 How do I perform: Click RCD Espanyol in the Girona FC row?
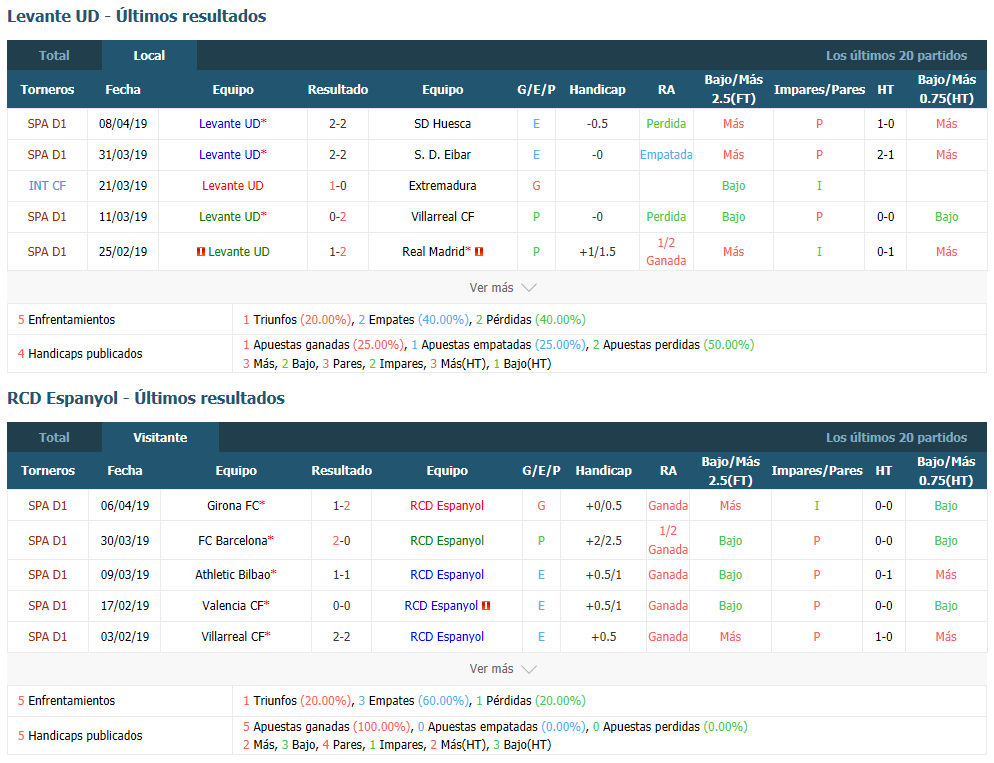coord(447,506)
